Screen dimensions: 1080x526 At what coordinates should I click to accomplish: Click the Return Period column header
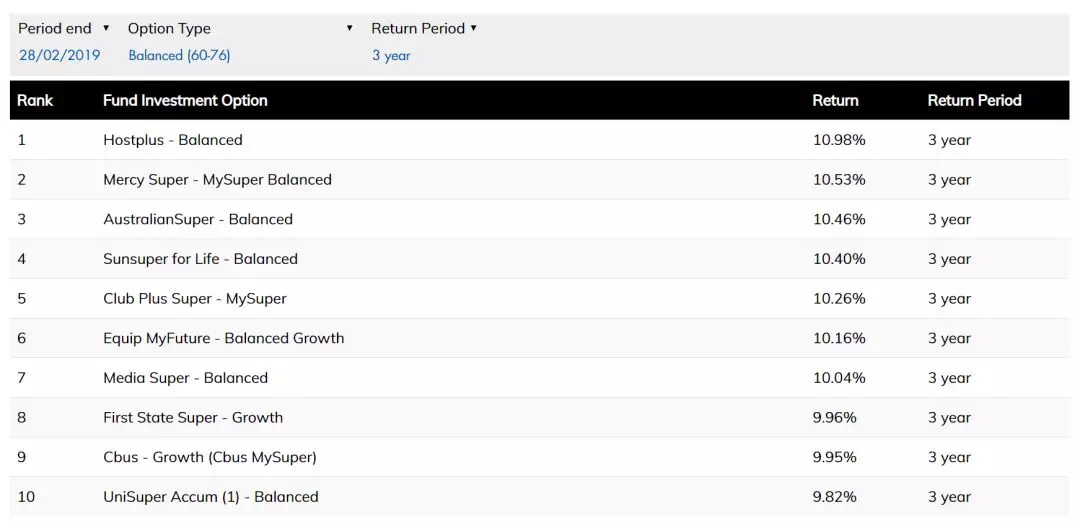click(975, 101)
